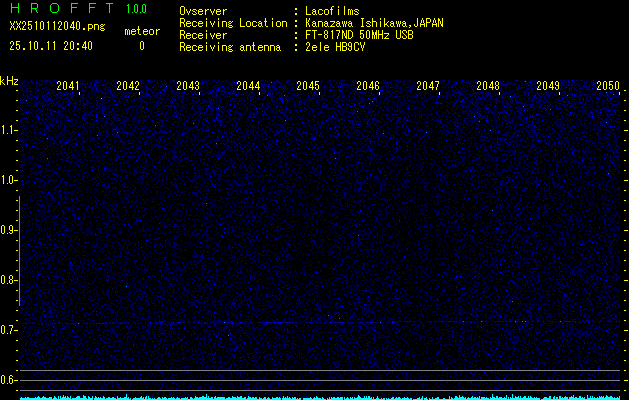Click the 2041 time marker
Viewport: 629px width, 400px height.
pyautogui.click(x=68, y=86)
